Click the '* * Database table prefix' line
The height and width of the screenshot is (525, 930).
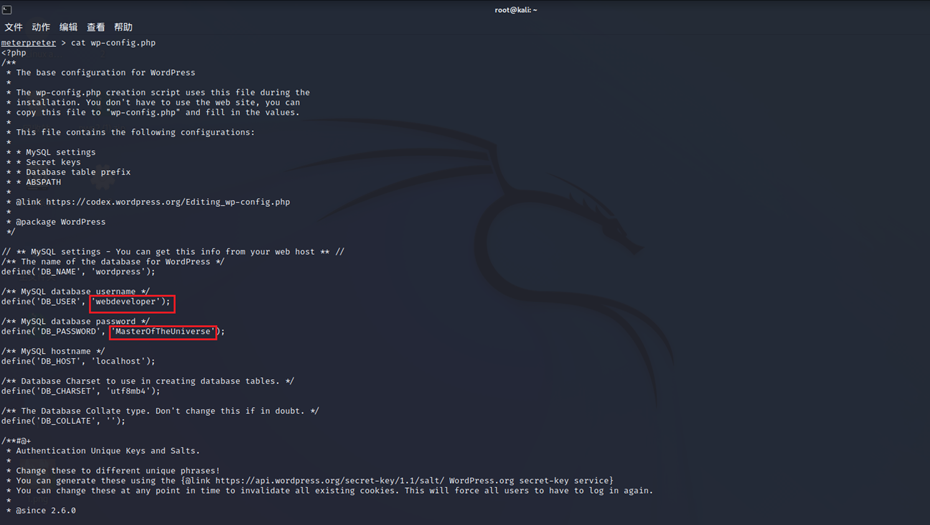click(68, 173)
